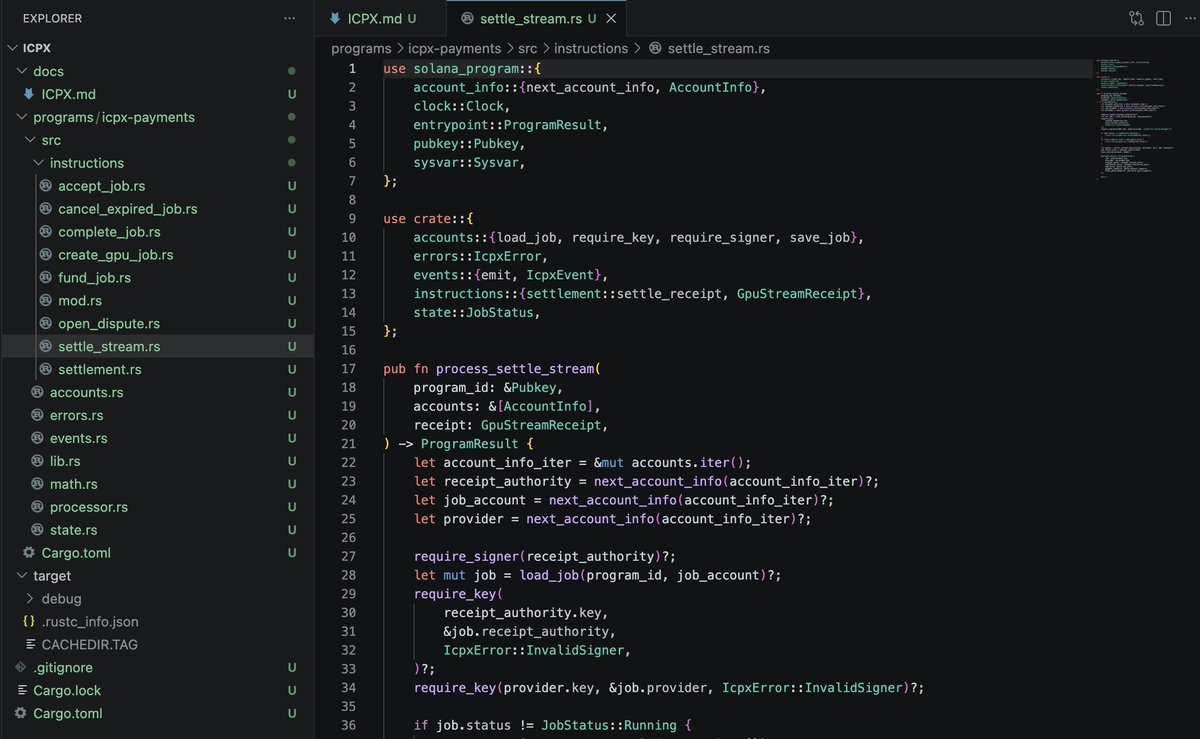This screenshot has height=739, width=1200.
Task: Click 'src' breadcrumb segment
Action: click(x=527, y=48)
